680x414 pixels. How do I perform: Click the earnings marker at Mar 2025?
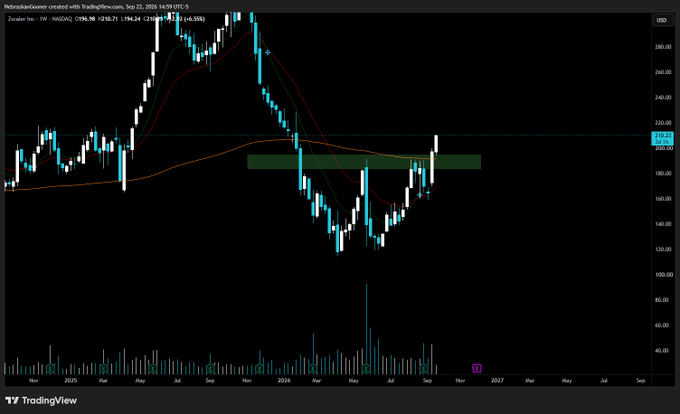point(103,369)
